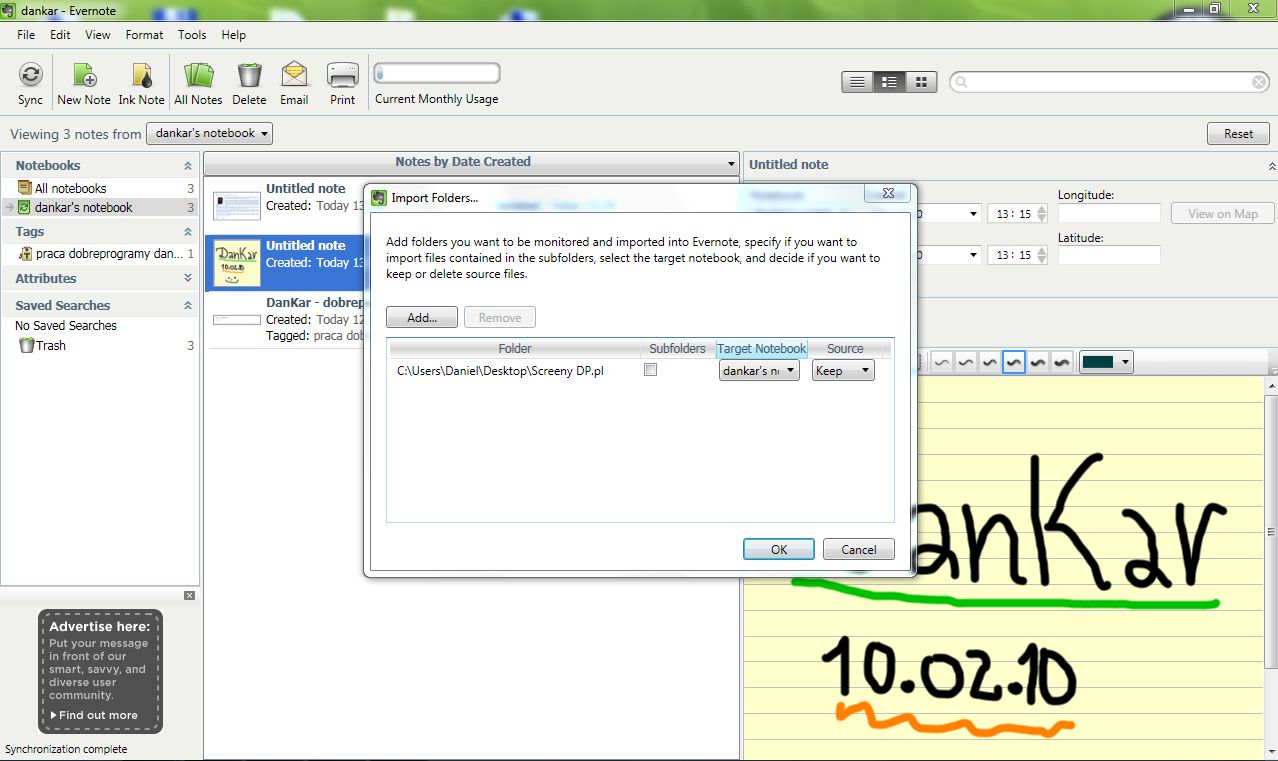Screen dimensions: 1278x761
Task: Select the fifth pen stroke thickness
Action: pos(1038,362)
